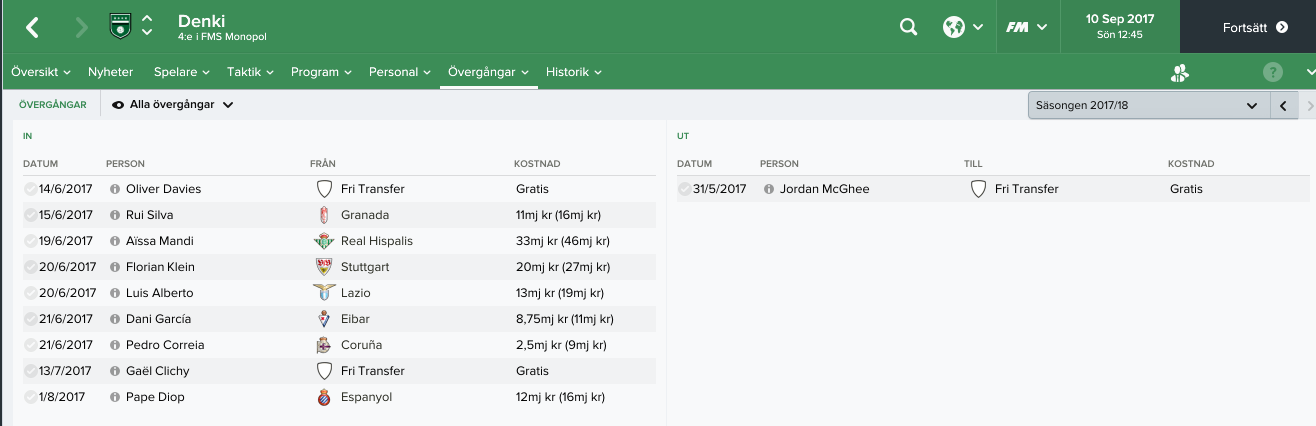The image size is (1316, 426).
Task: Go to previous season arrow button
Action: pos(1283,105)
